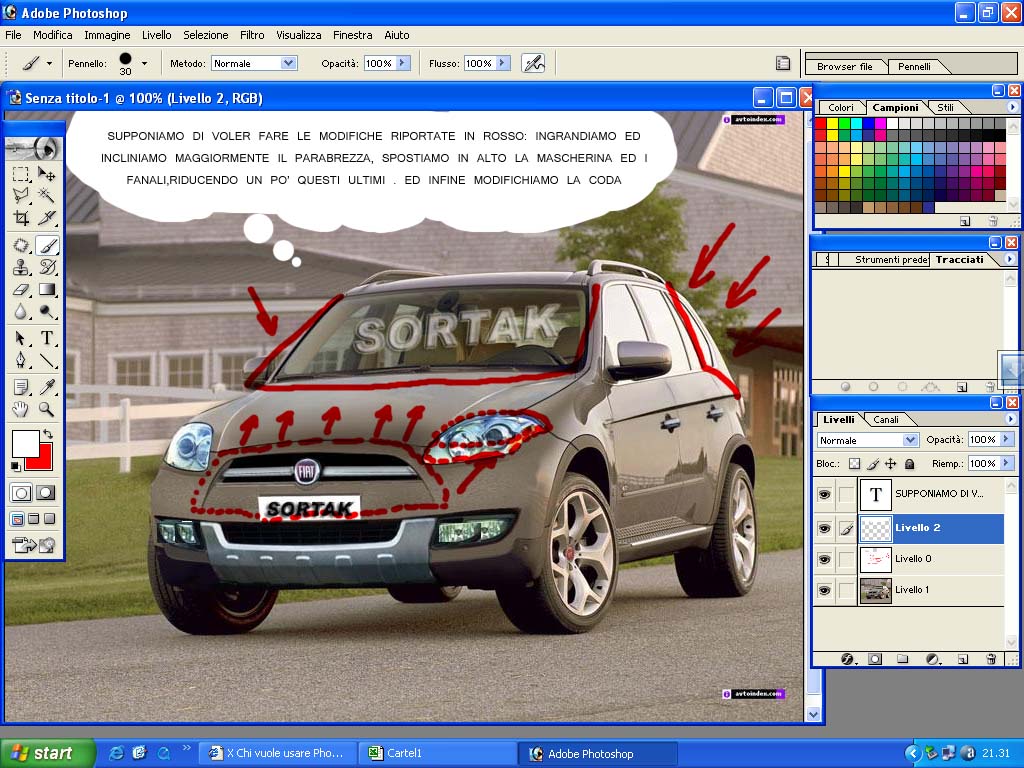Select the Zoom magnifier tool
The height and width of the screenshot is (768, 1024).
click(x=46, y=409)
